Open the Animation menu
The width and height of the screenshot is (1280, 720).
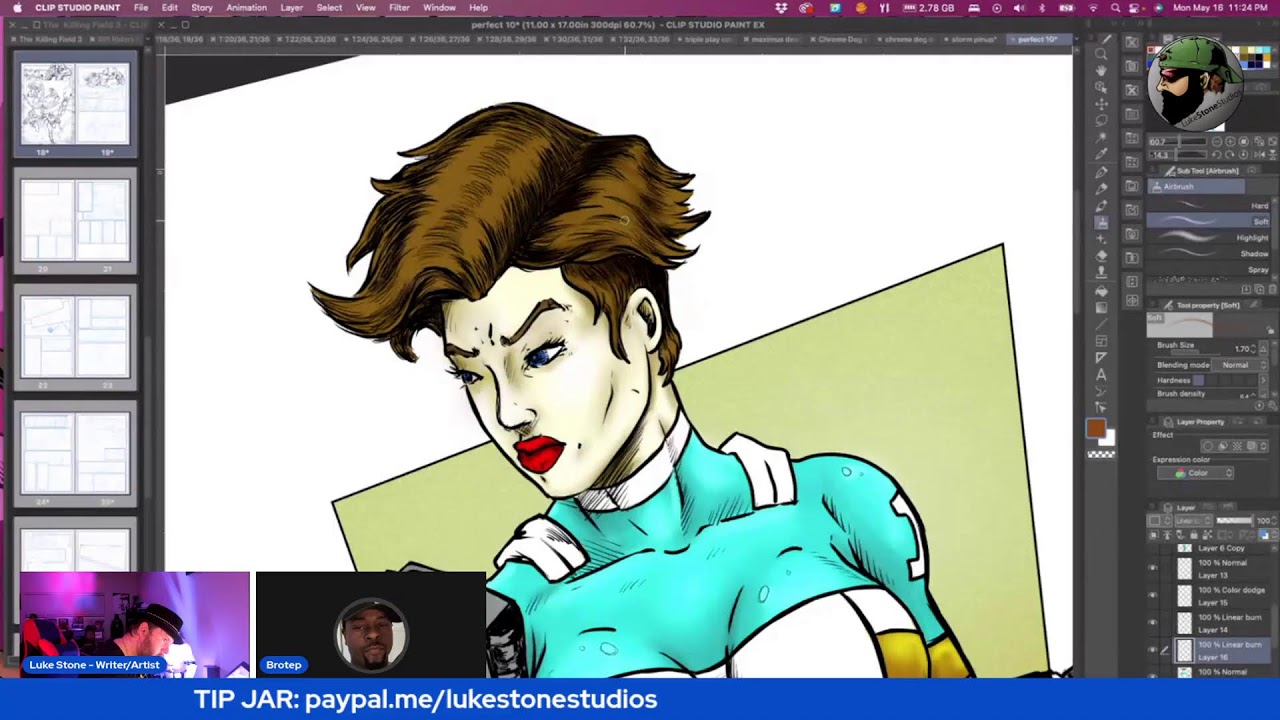click(x=246, y=8)
